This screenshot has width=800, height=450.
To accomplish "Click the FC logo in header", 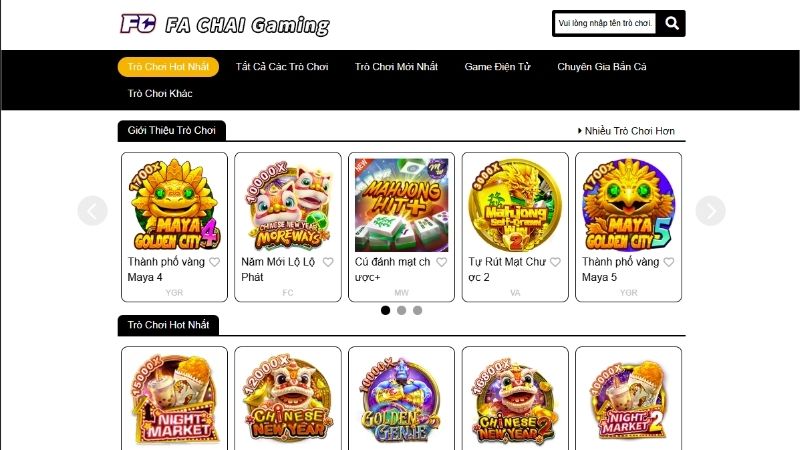I will (138, 23).
